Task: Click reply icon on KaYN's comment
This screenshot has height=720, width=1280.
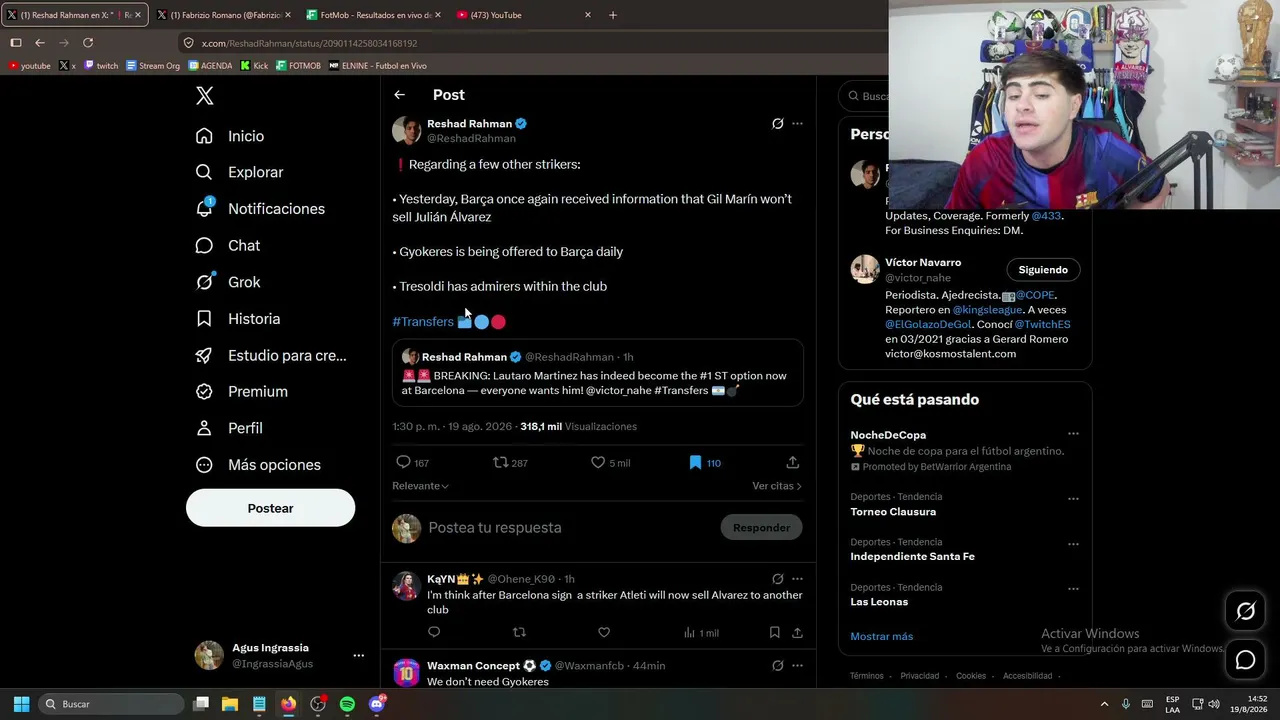Action: 434,632
